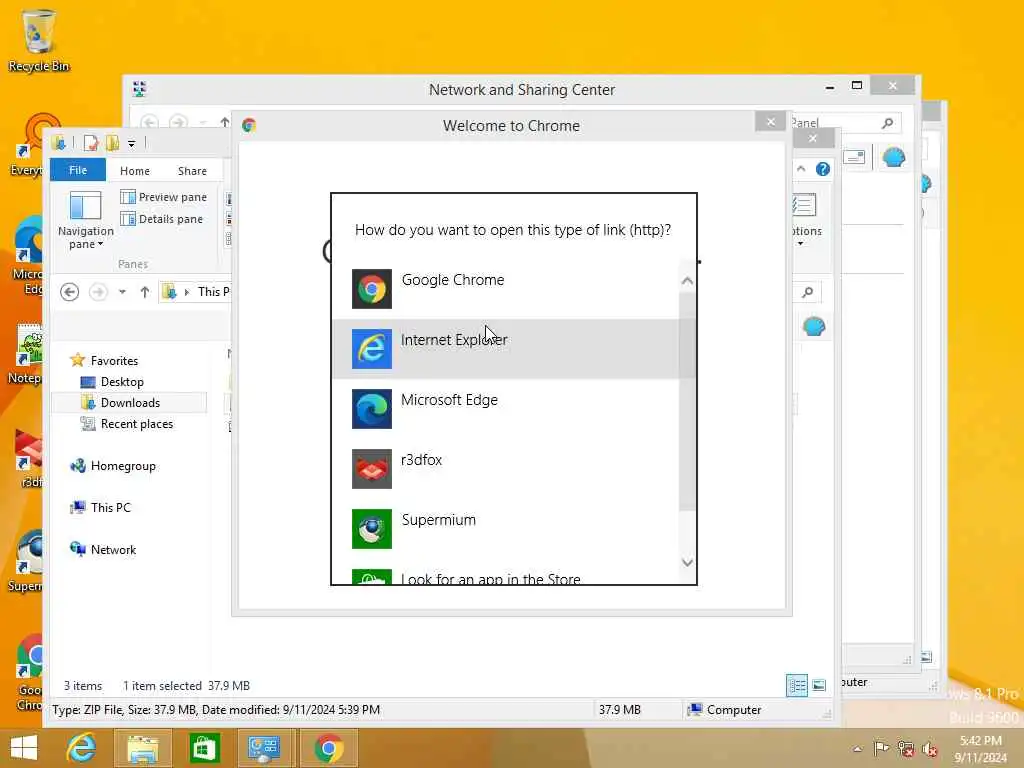The image size is (1024, 768).
Task: Go back in Network and Sharing Center
Action: [149, 122]
